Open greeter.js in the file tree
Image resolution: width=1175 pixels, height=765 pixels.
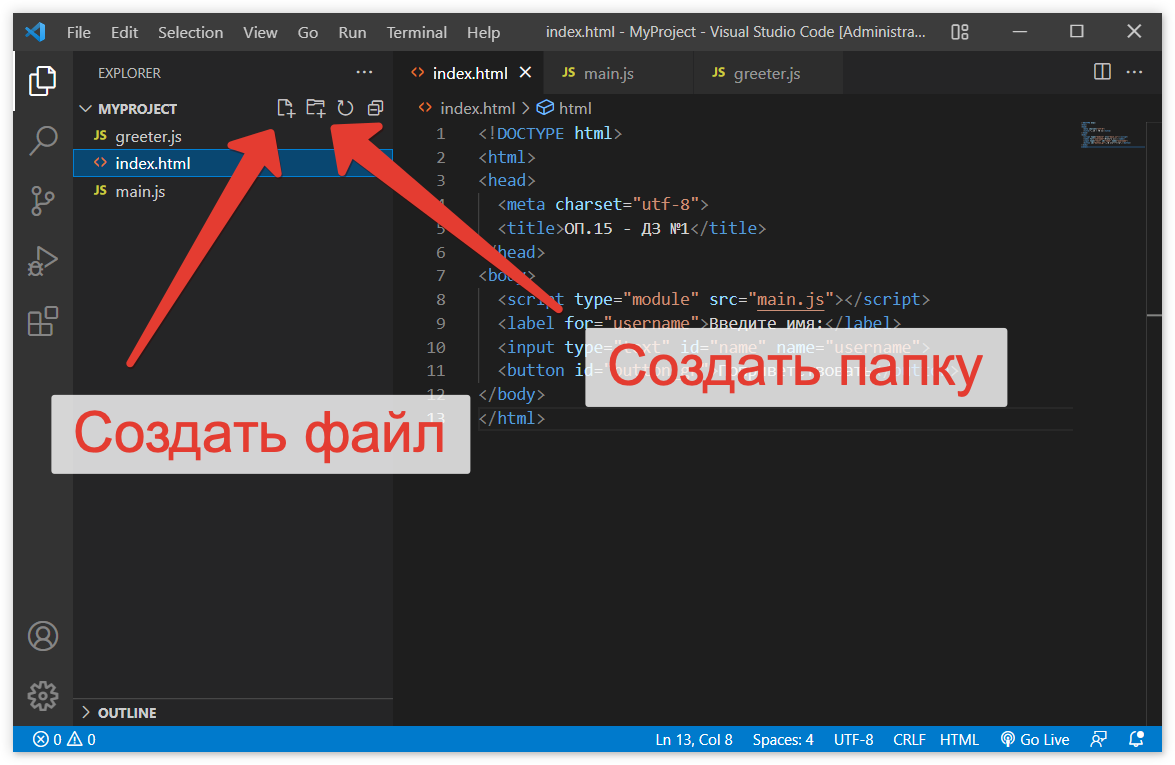click(148, 136)
